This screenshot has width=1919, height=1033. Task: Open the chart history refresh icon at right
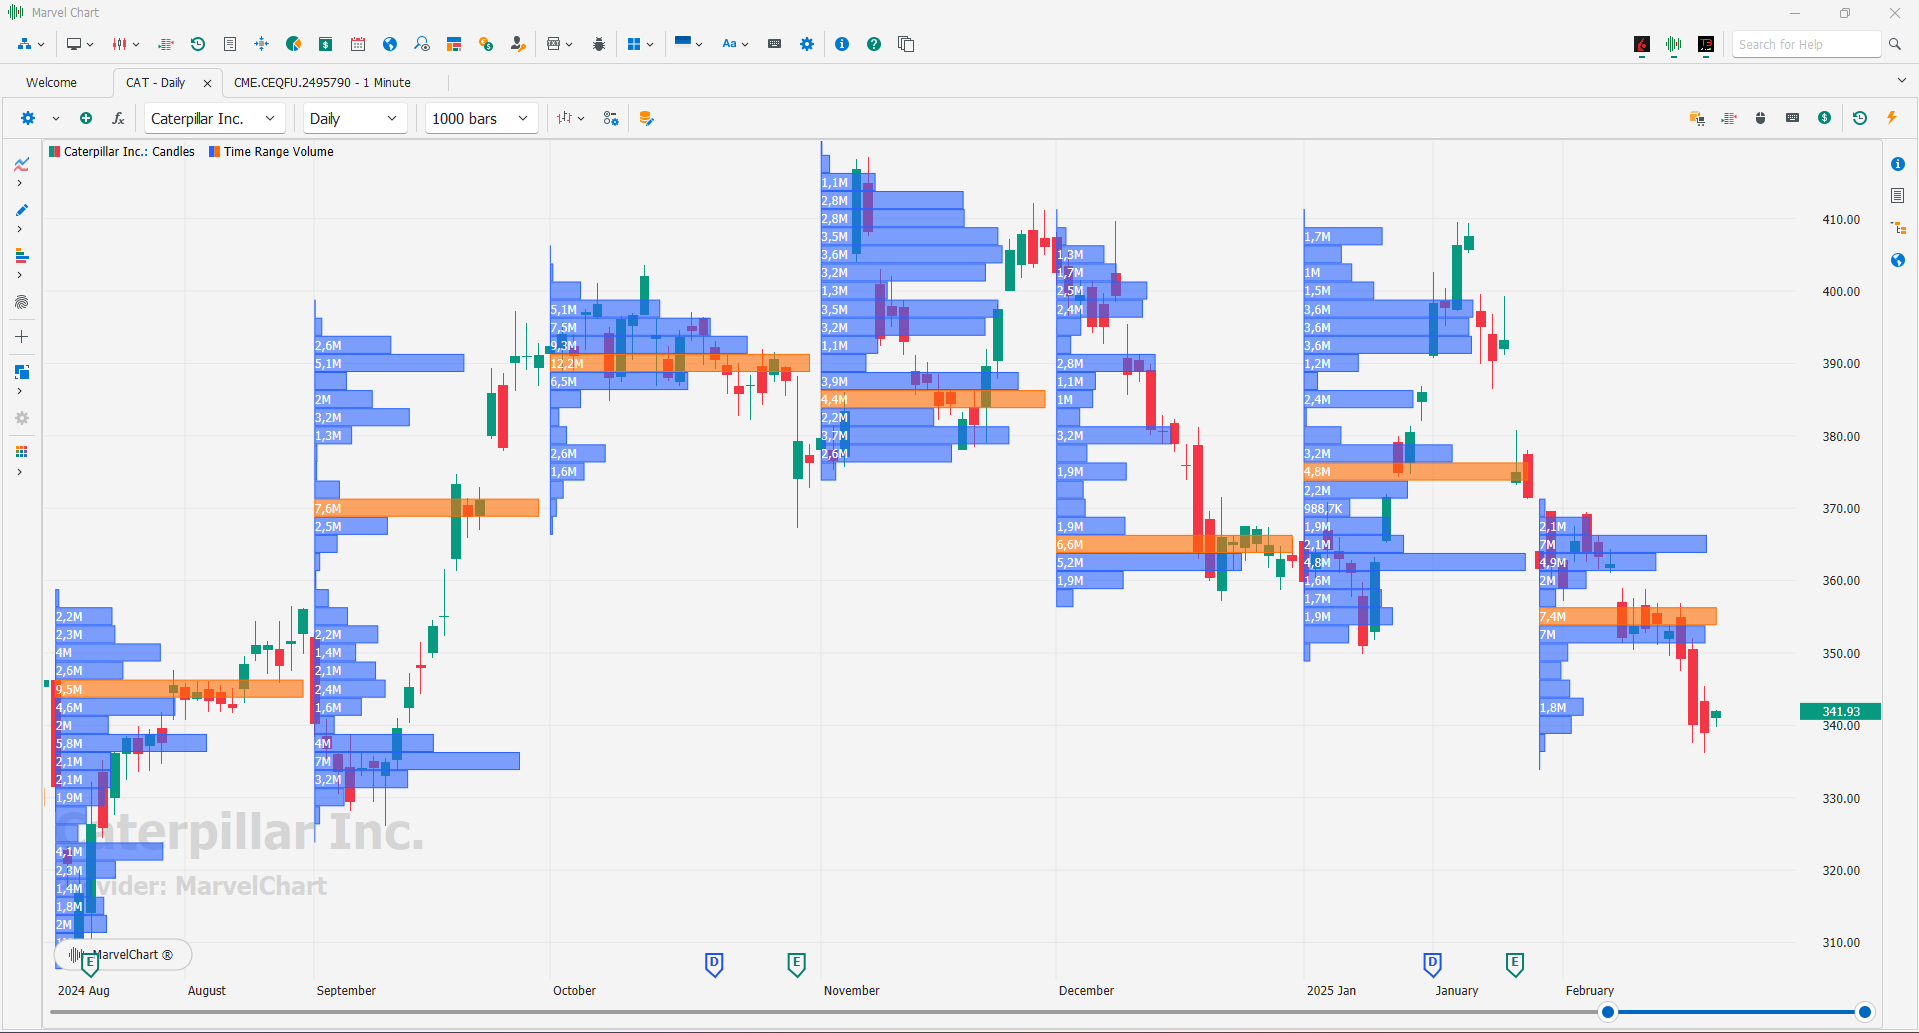point(1860,118)
